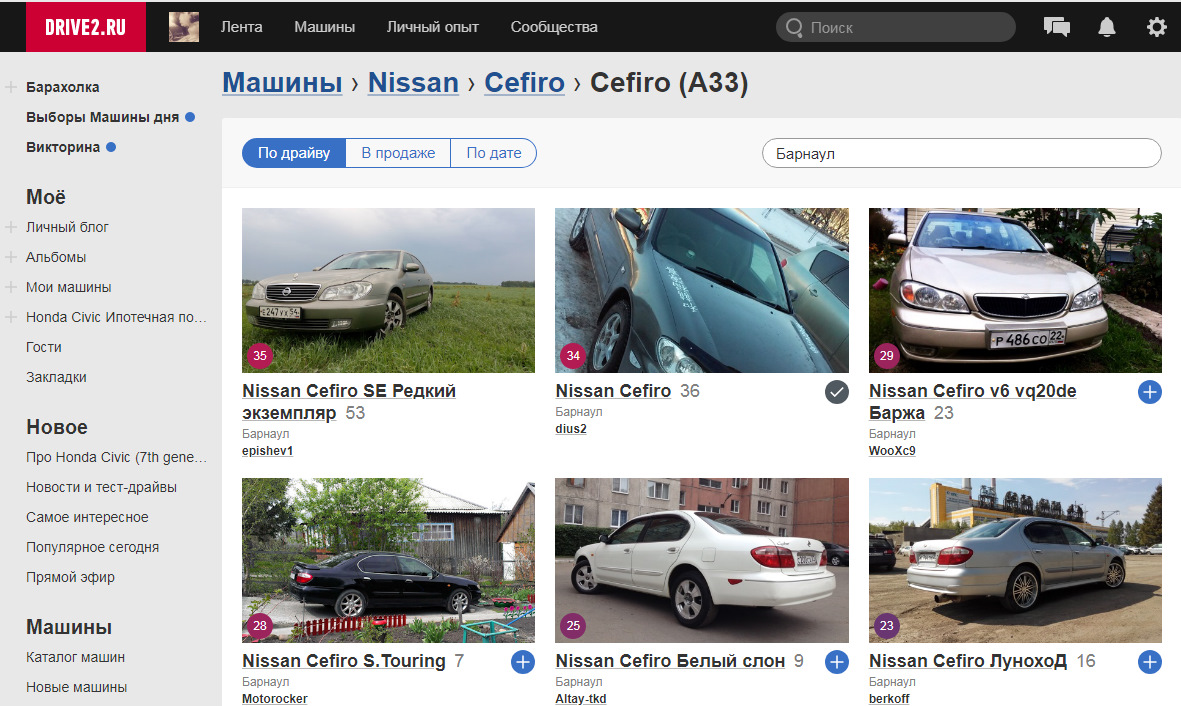Open notifications bell icon
The width and height of the screenshot is (1181, 706).
pos(1106,27)
